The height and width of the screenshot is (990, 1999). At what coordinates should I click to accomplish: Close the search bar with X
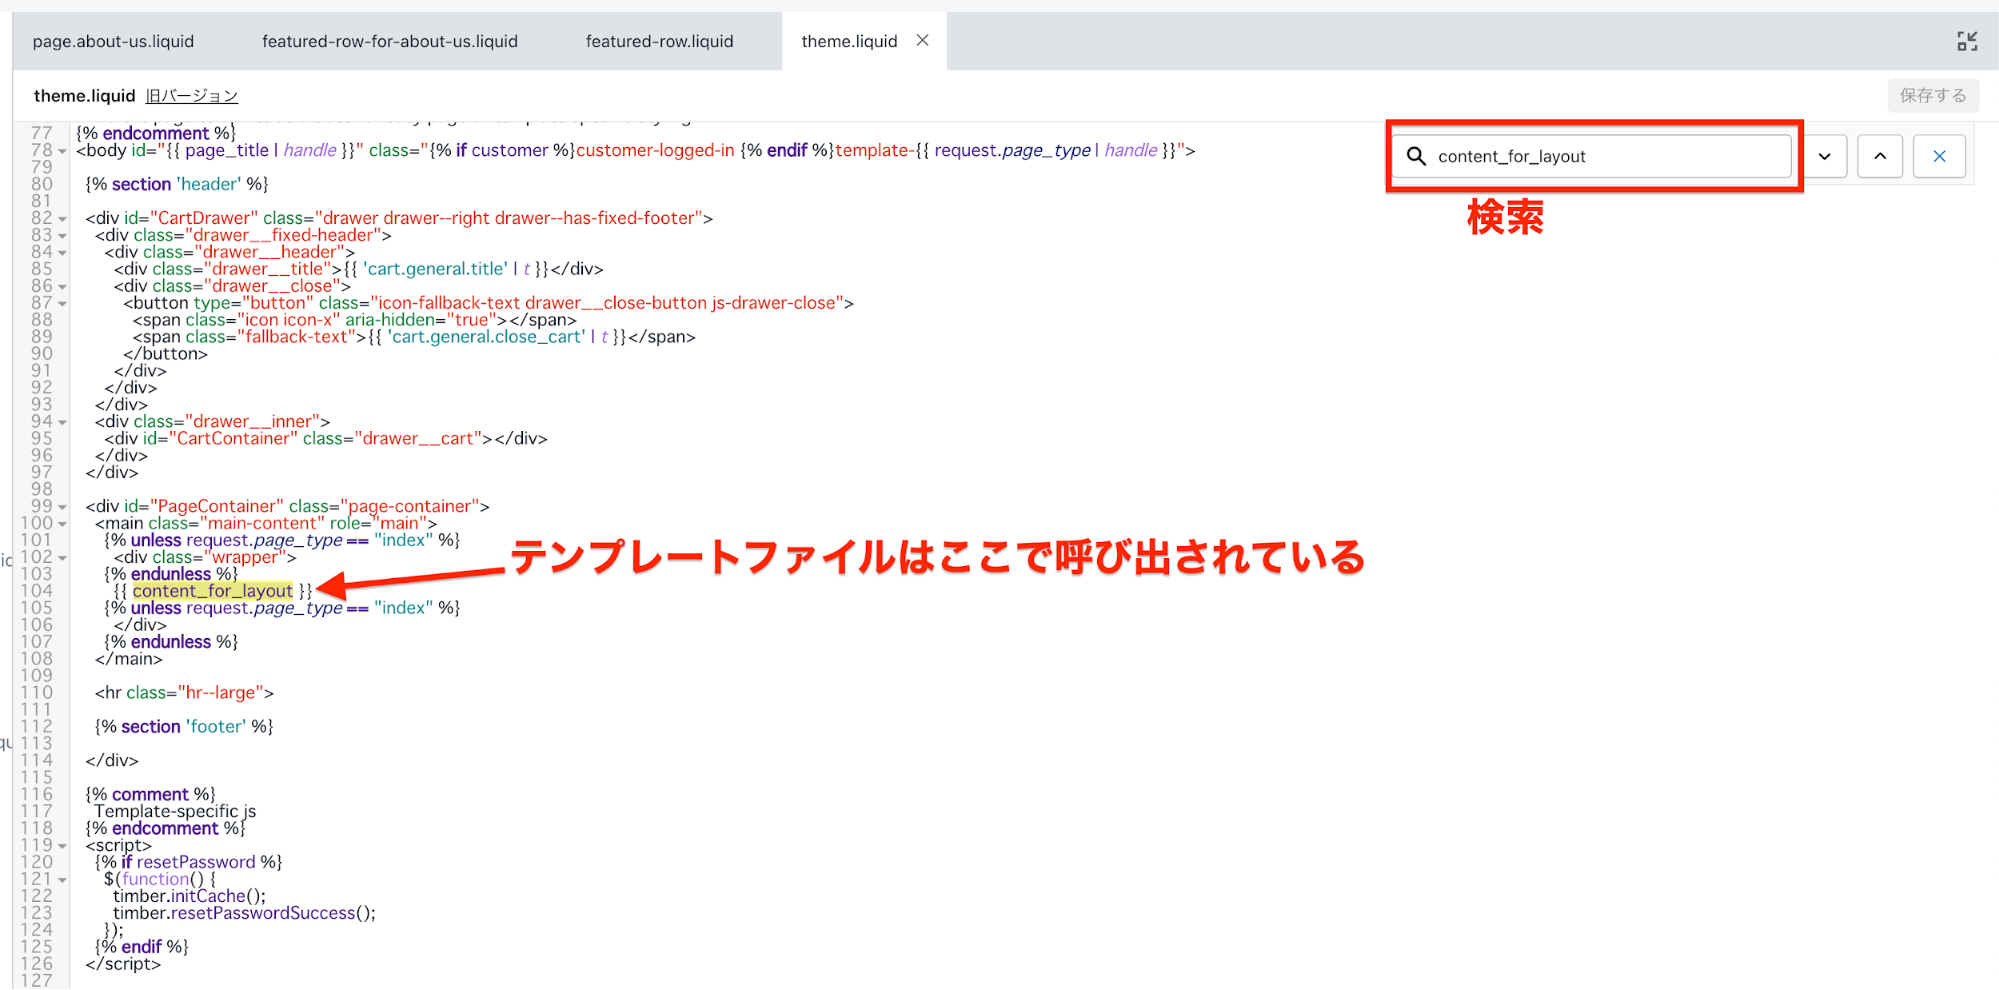coord(1939,156)
